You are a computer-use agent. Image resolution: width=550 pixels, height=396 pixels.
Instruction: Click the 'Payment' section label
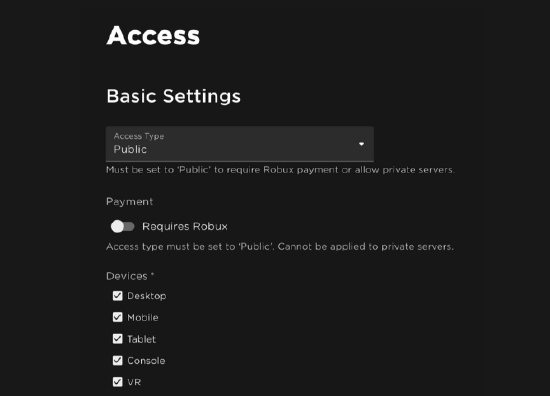coord(129,202)
